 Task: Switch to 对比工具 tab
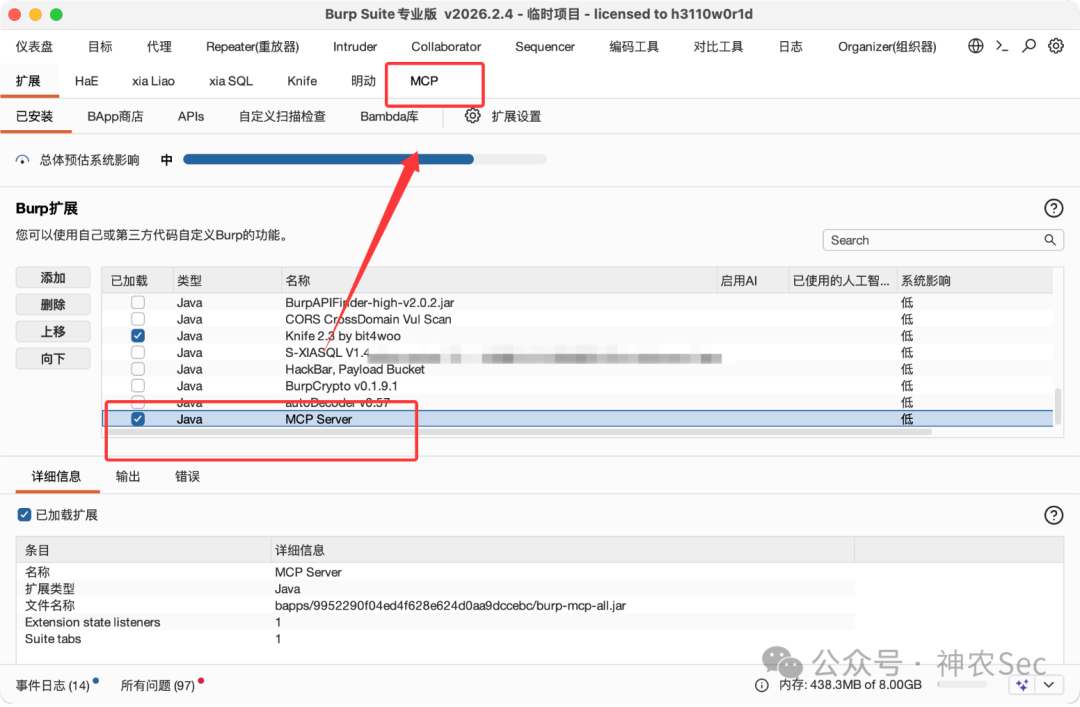pos(718,46)
